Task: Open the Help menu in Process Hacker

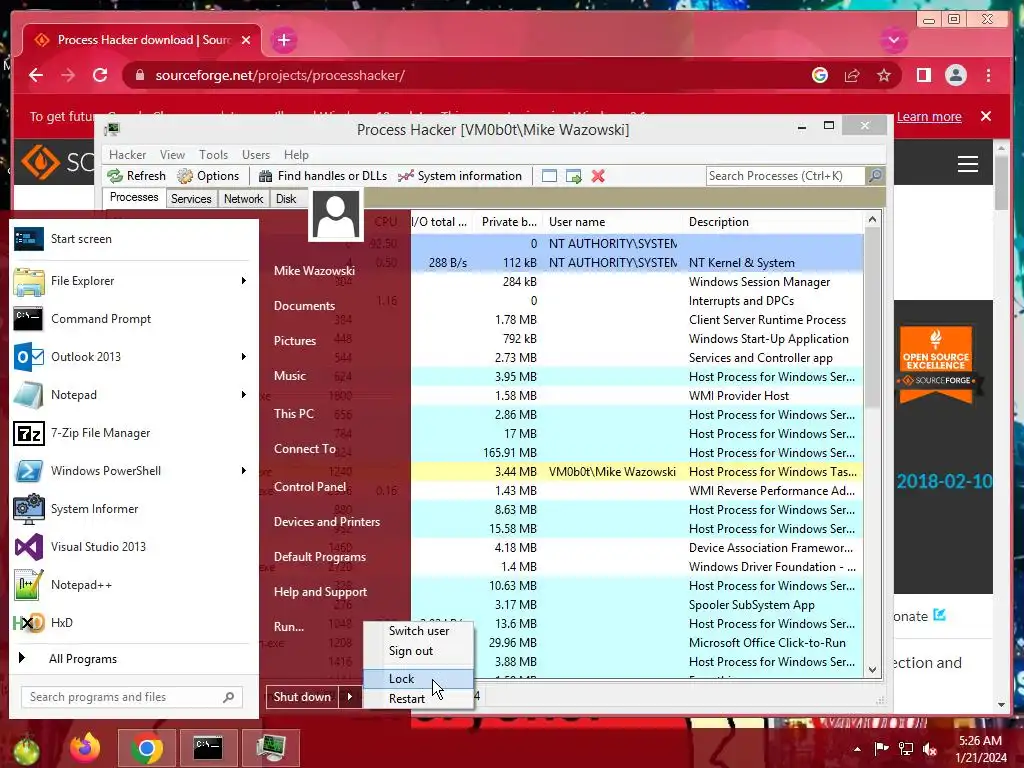Action: pyautogui.click(x=296, y=155)
